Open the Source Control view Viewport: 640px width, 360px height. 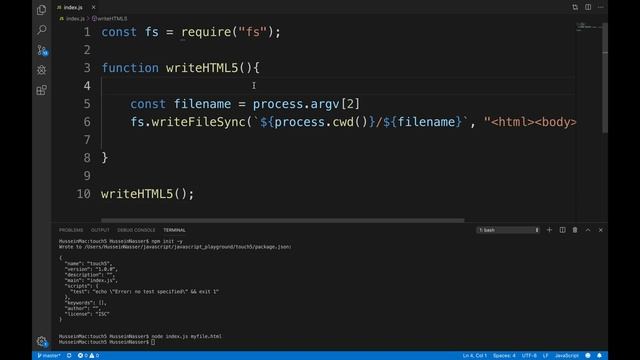[41, 50]
